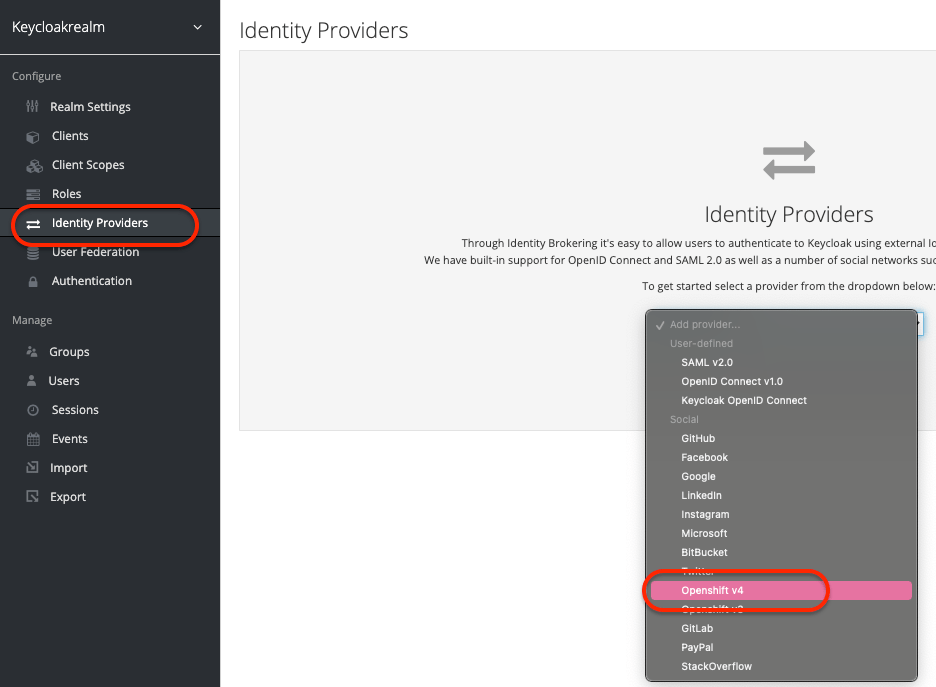
Task: Select Openshift v4 from provider list
Action: pos(712,591)
